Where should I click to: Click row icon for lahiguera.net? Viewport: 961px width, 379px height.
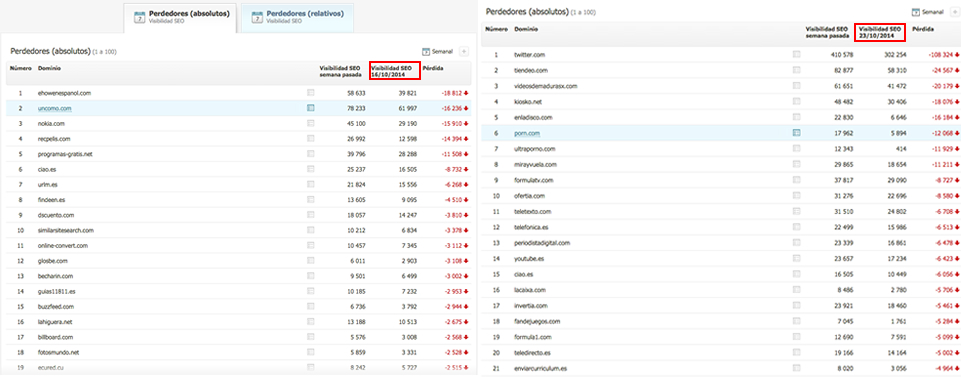[x=311, y=321]
